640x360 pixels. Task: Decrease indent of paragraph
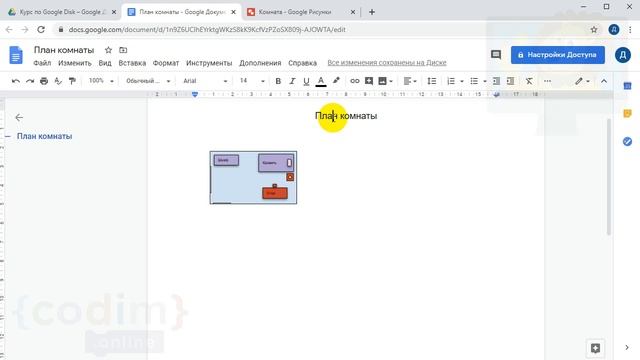496,81
